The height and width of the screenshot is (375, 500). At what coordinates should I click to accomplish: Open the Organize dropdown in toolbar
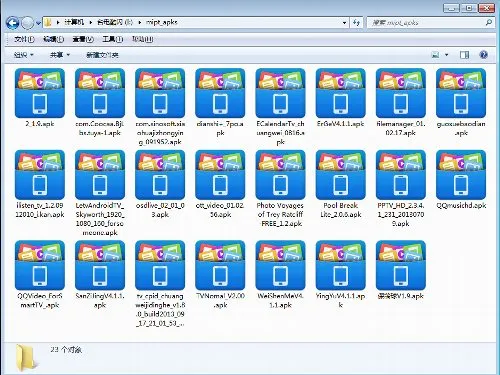24,55
